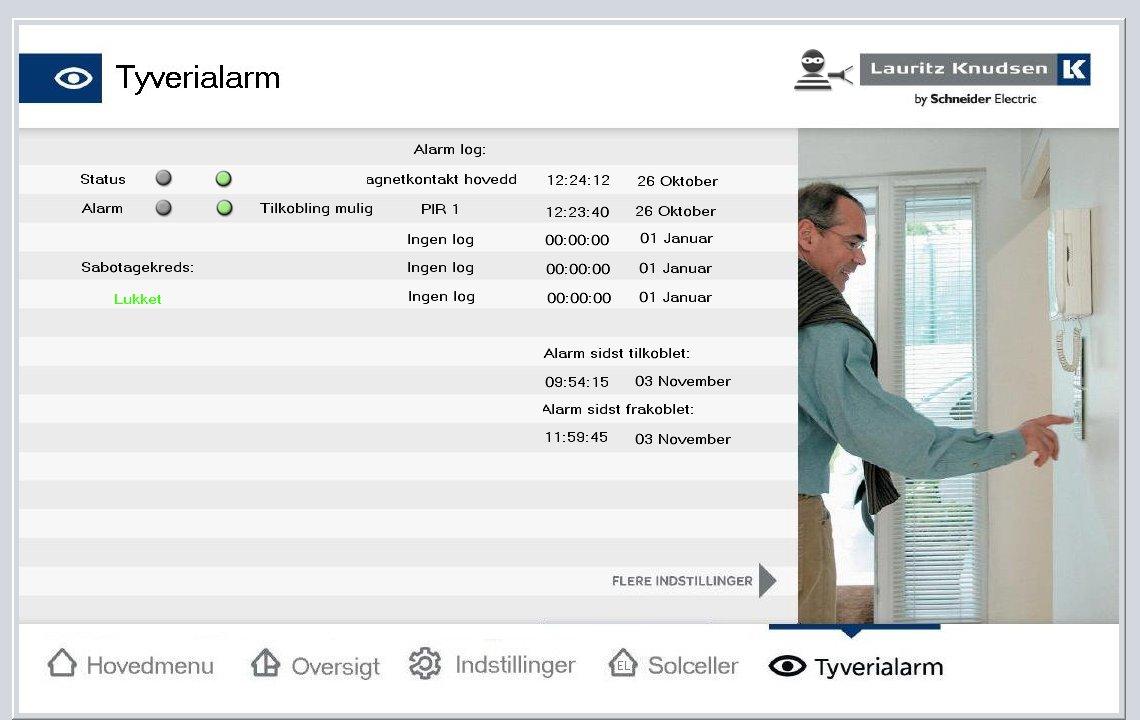Image resolution: width=1140 pixels, height=720 pixels.
Task: Click the eye icon in bottom Tyverialarm tab
Action: [x=787, y=666]
